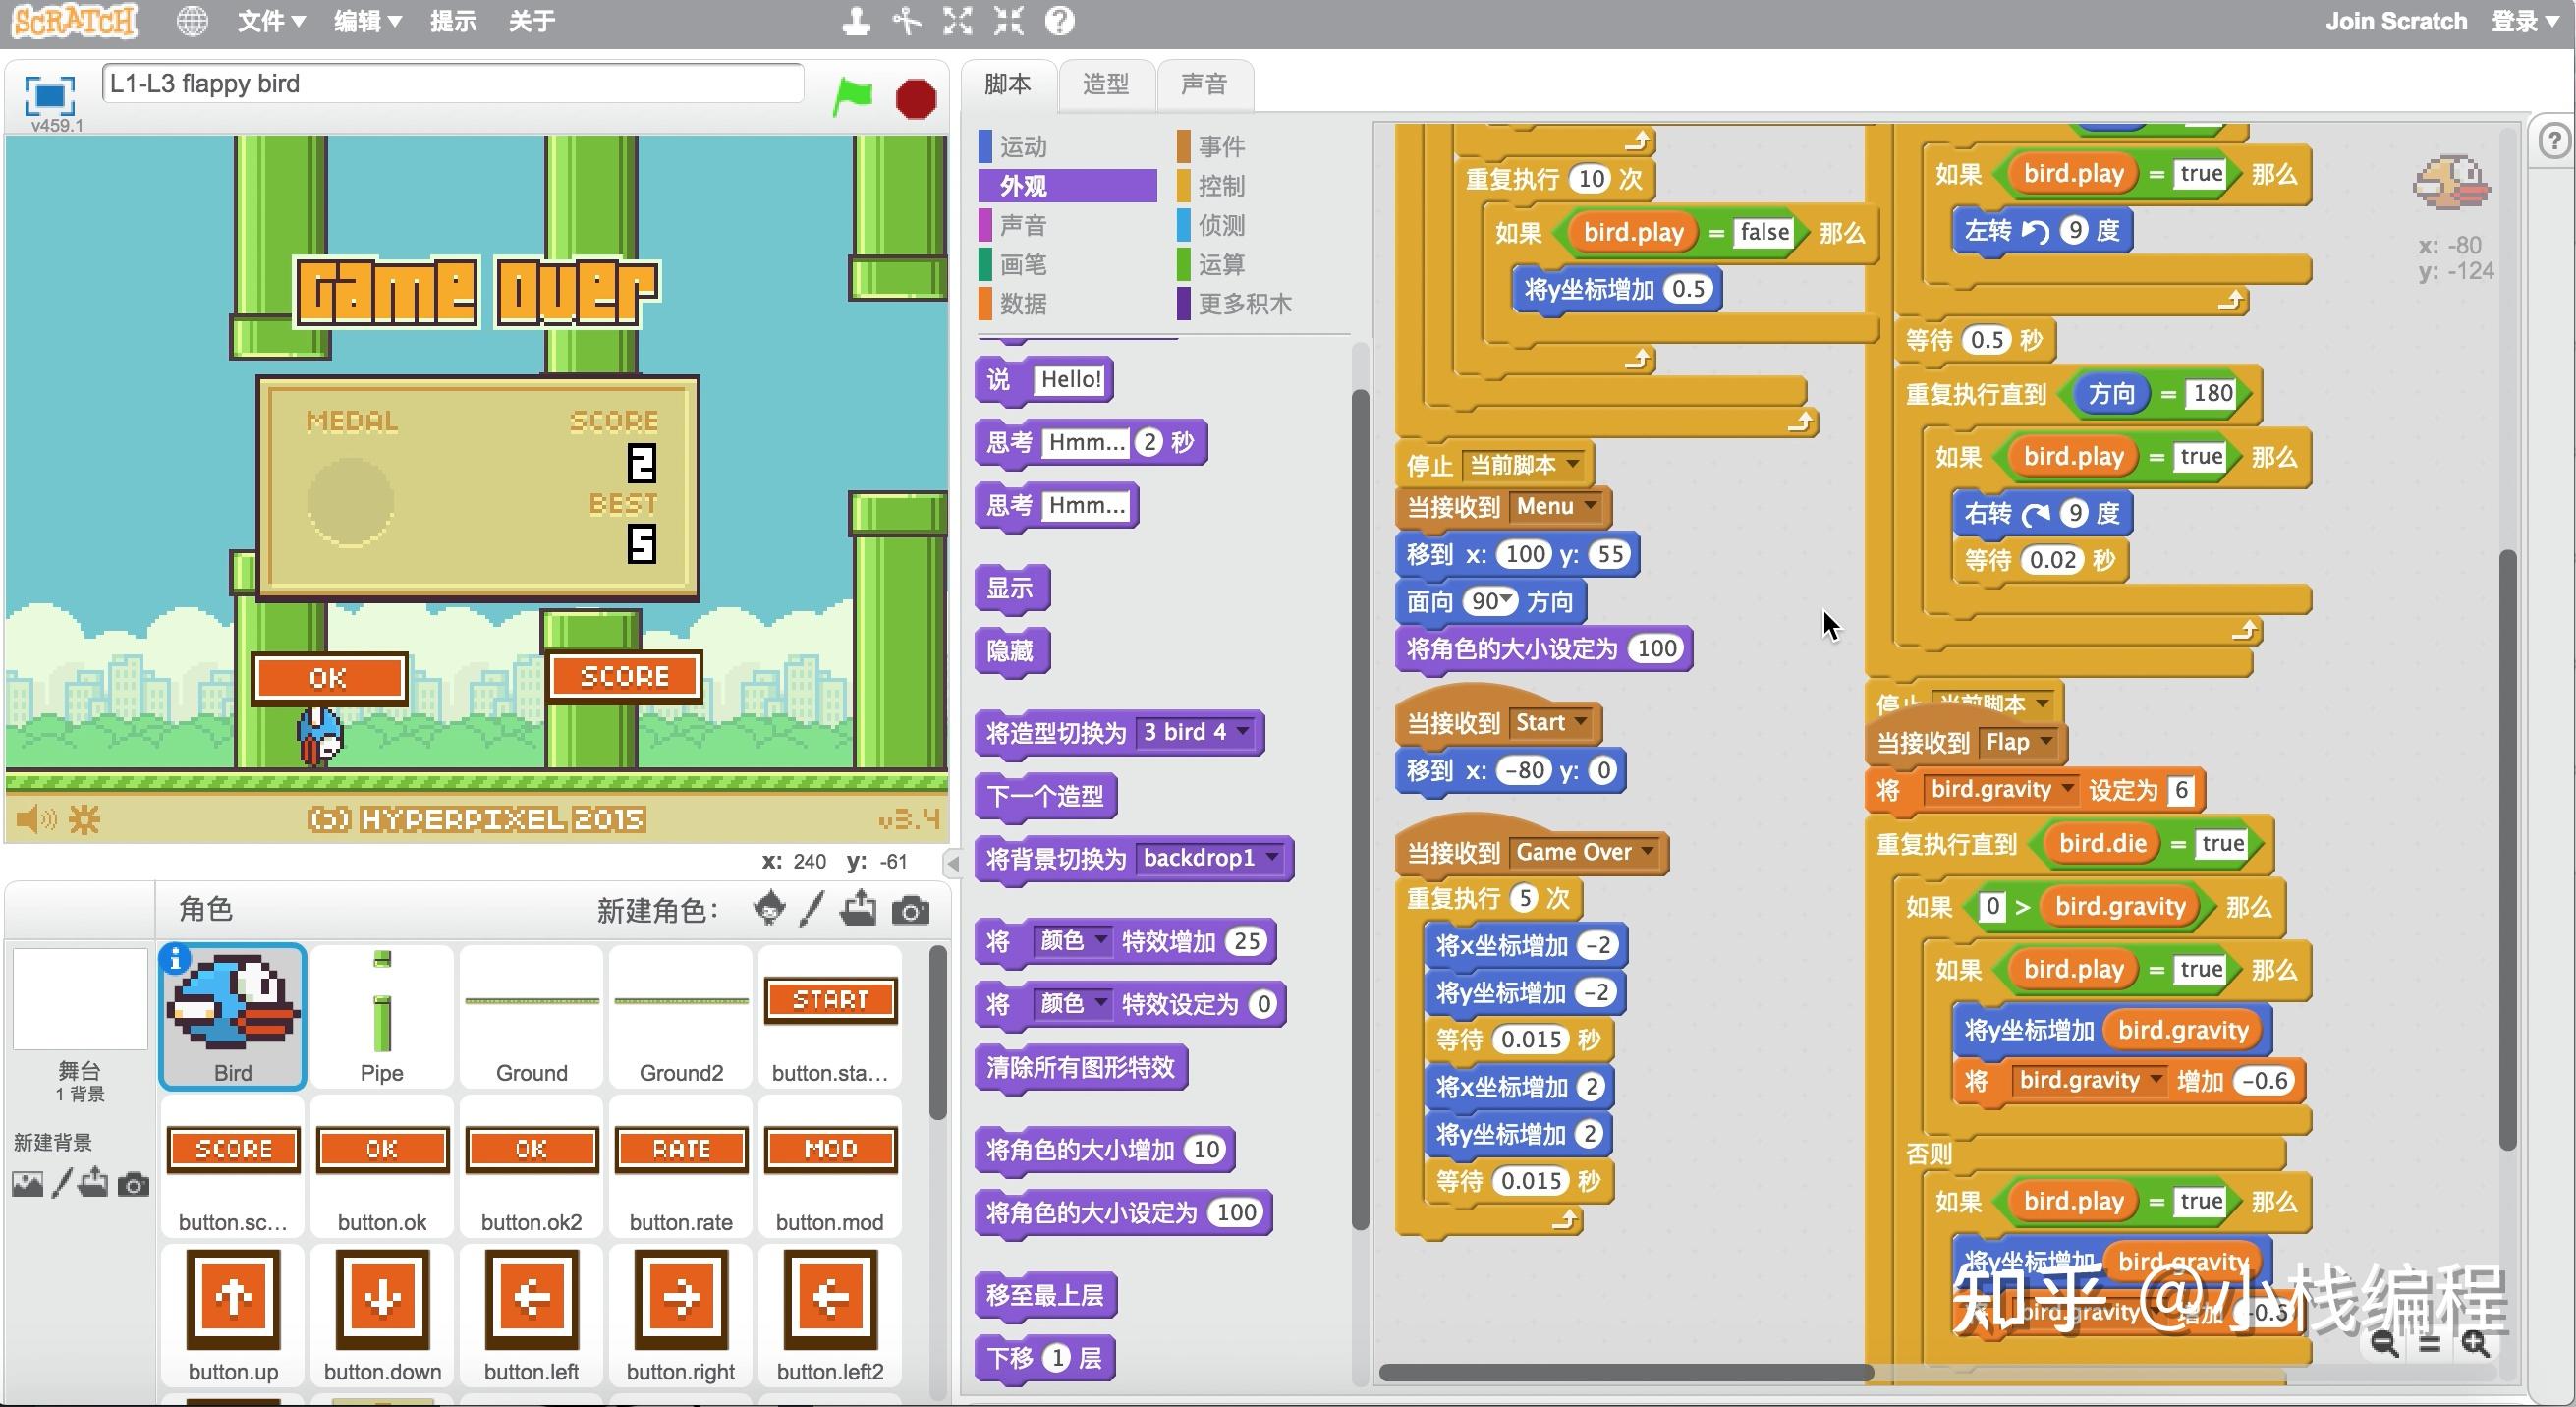2576x1407 pixels.
Task: Select the delete scissors tool
Action: [x=907, y=21]
